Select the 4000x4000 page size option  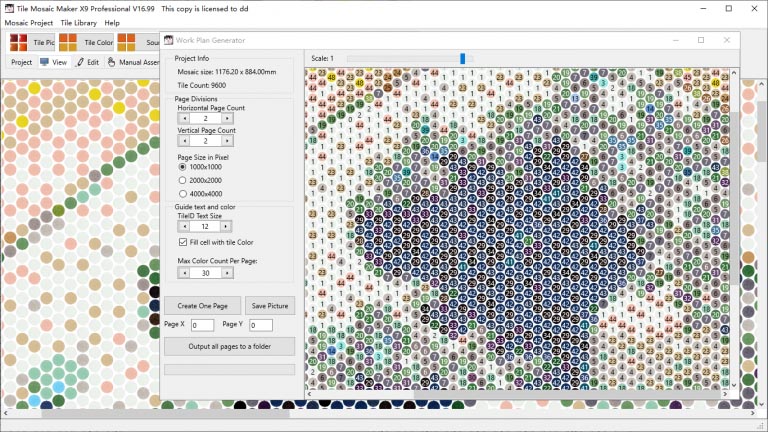183,193
